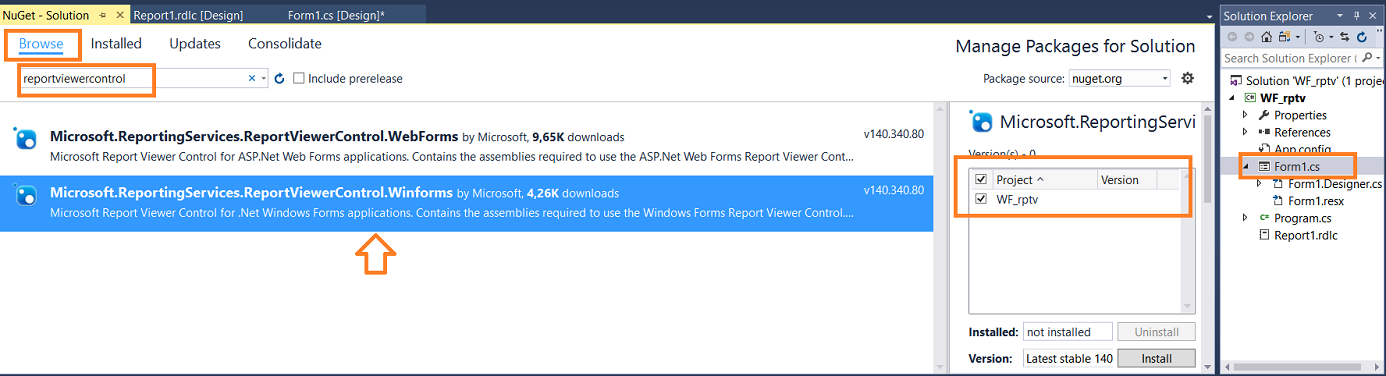Refresh Solution Explorer

[x=1362, y=37]
